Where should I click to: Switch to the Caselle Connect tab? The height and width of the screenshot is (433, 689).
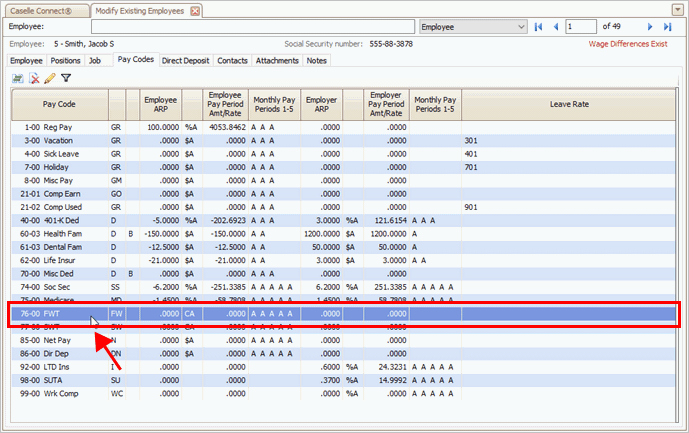click(43, 10)
